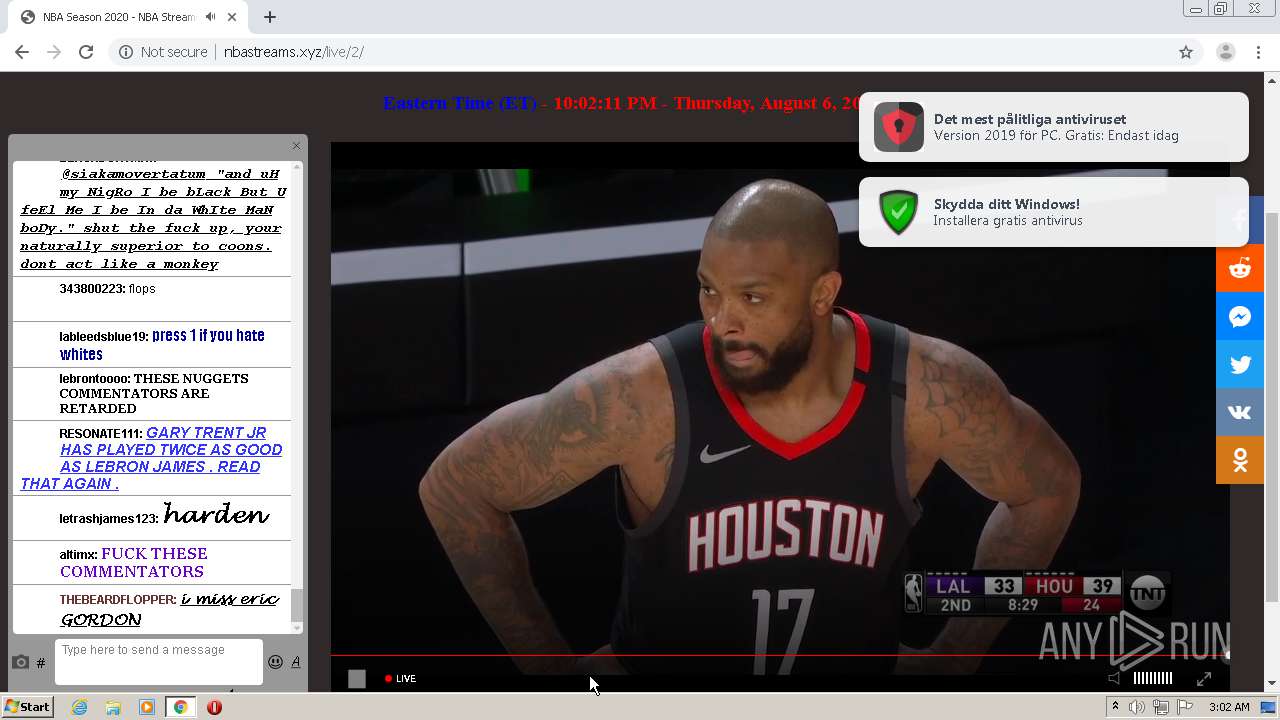Click the red lock shield icon
Viewport: 1280px width, 720px height.
[x=898, y=127]
